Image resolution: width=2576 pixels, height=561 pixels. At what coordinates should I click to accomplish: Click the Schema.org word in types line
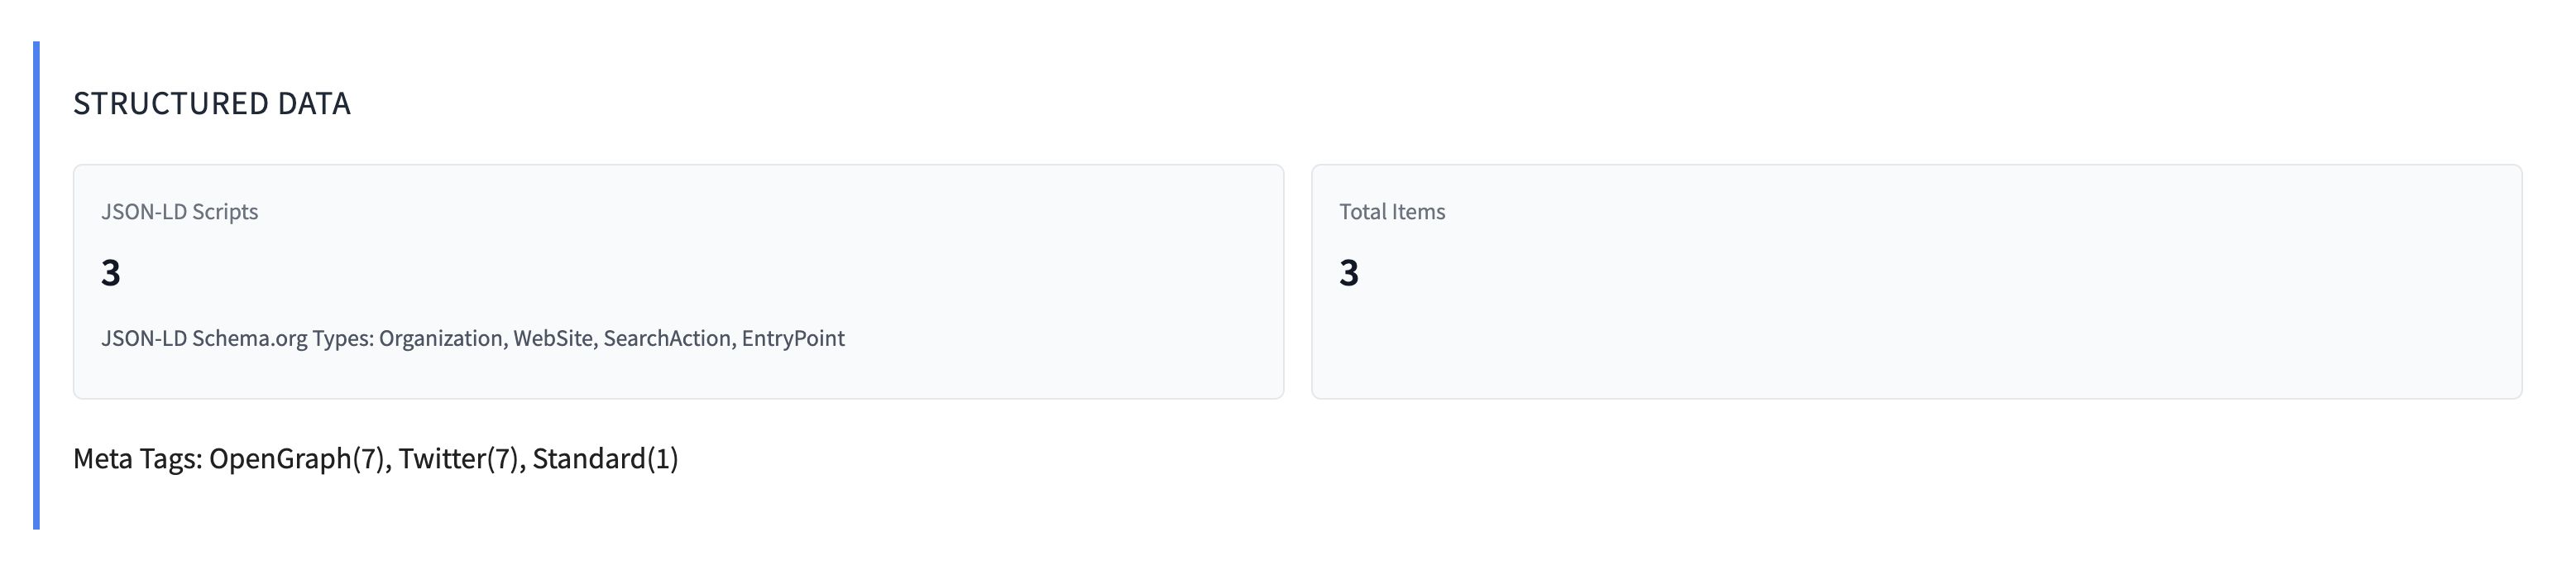click(249, 339)
